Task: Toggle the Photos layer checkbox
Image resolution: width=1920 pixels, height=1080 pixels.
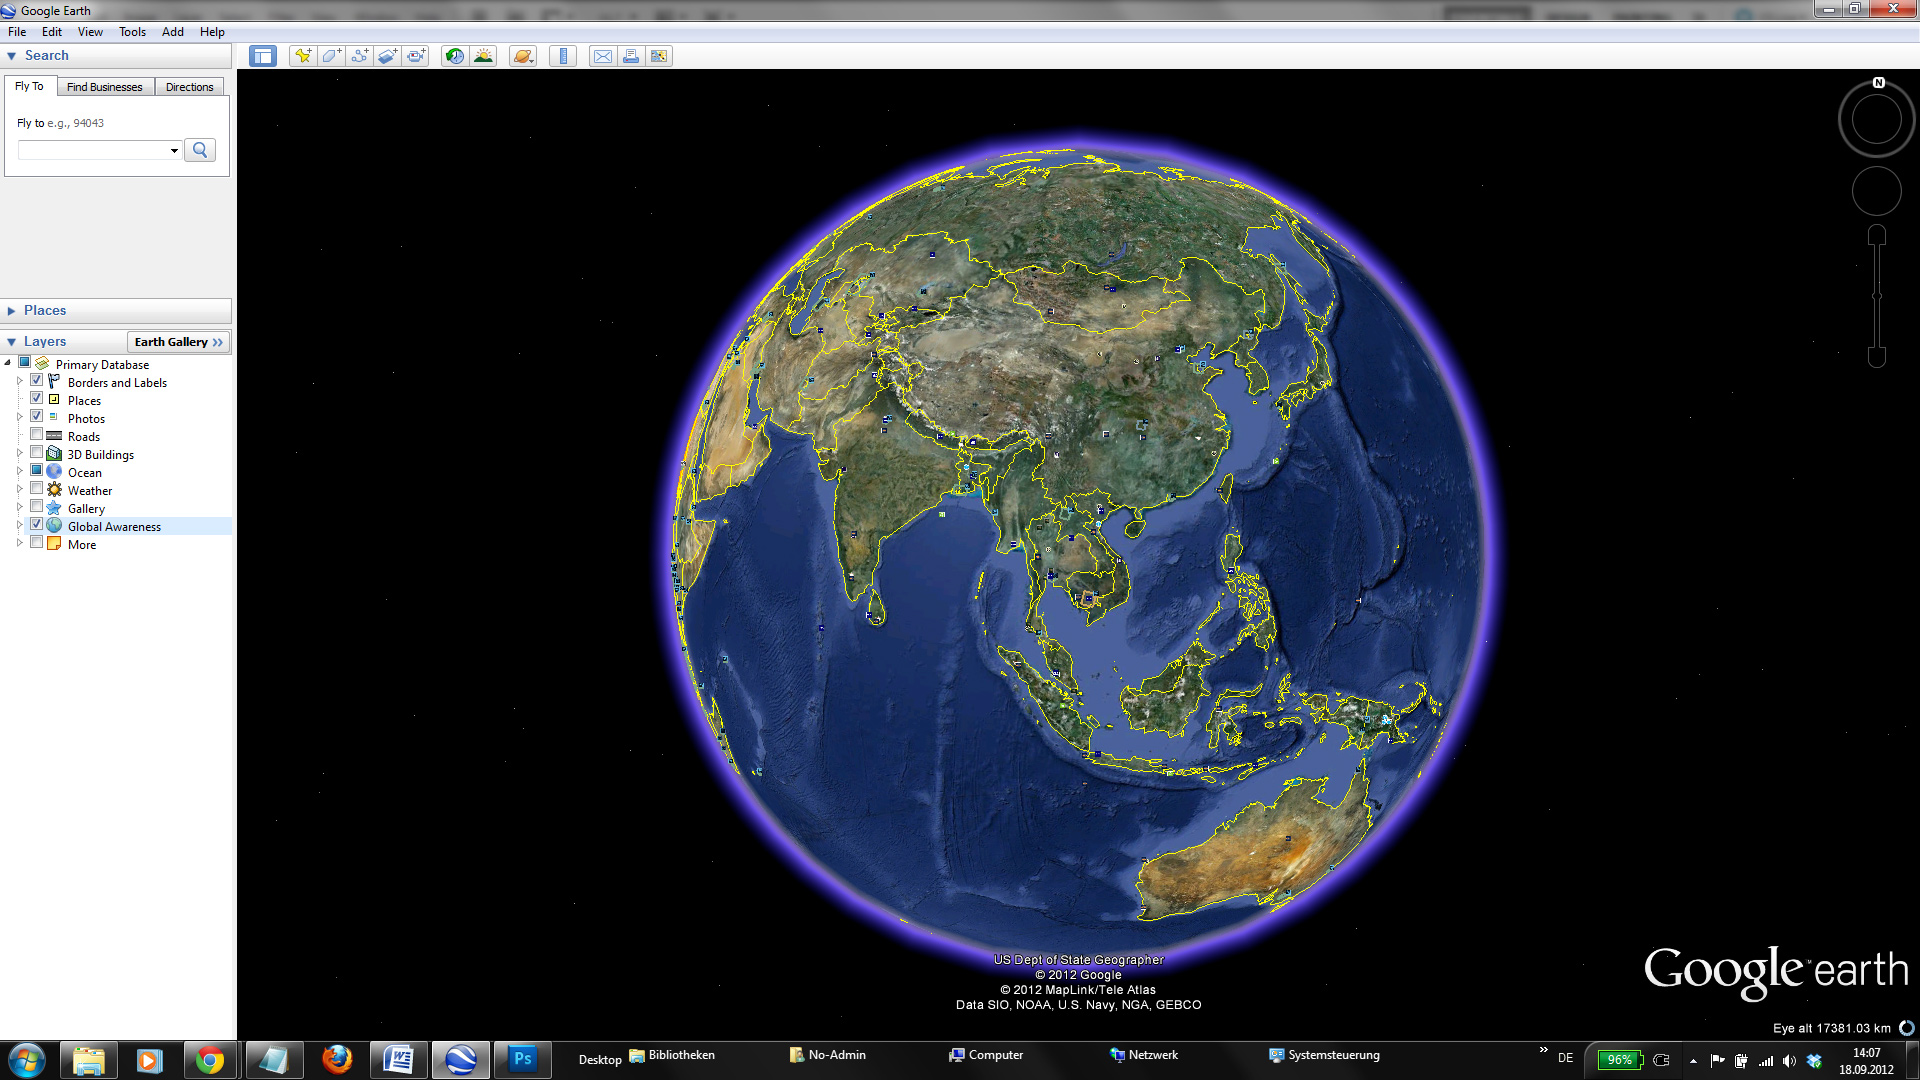Action: click(36, 418)
